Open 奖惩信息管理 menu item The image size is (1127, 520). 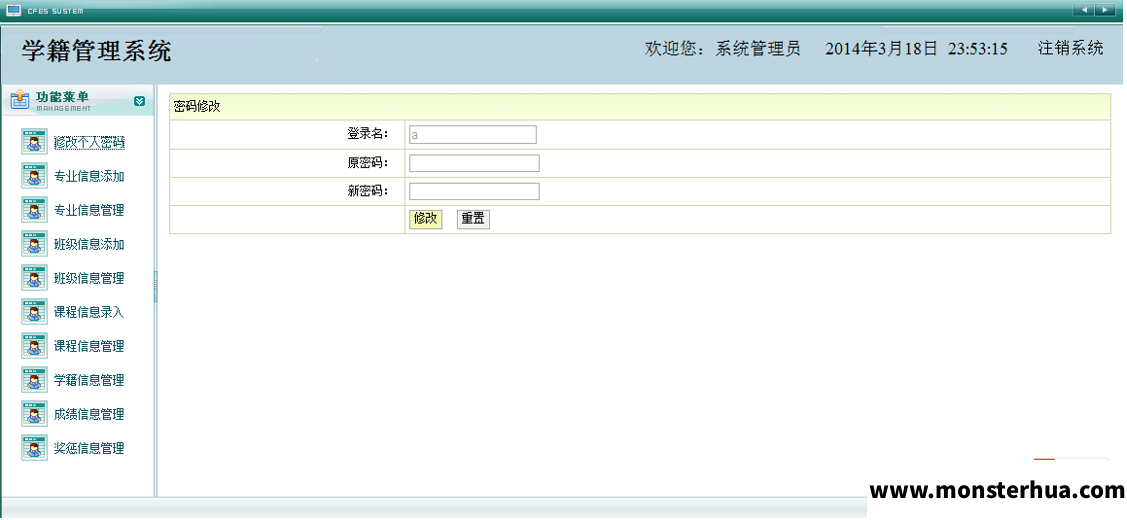(89, 448)
